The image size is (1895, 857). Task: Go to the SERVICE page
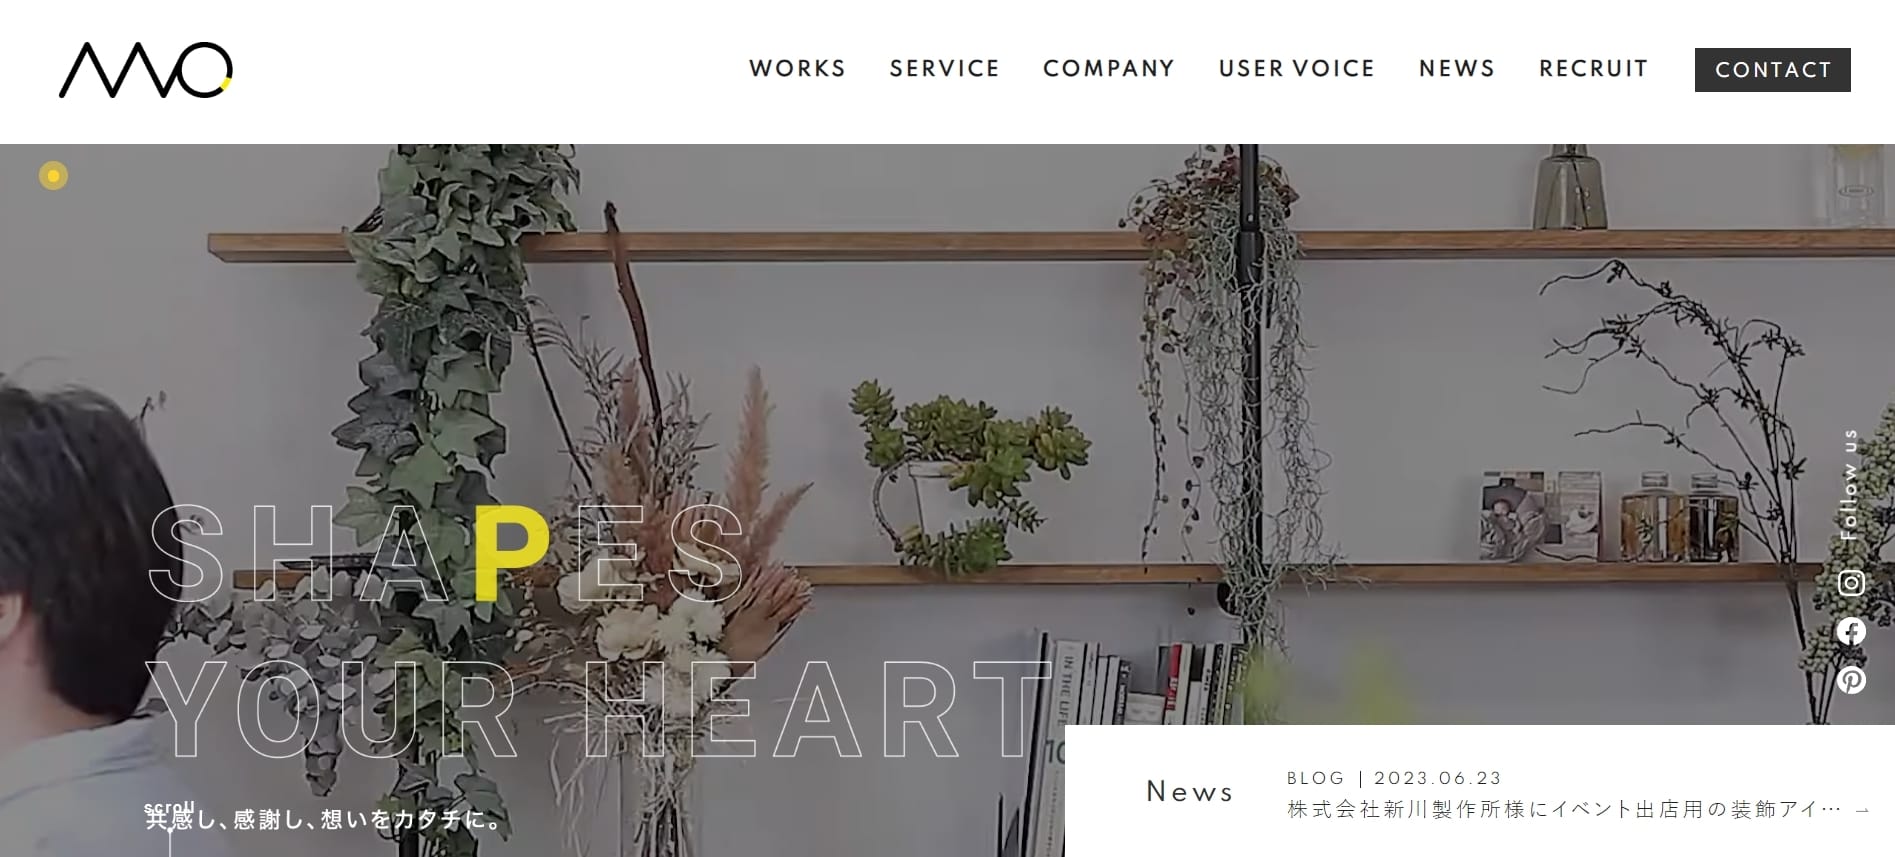click(944, 68)
